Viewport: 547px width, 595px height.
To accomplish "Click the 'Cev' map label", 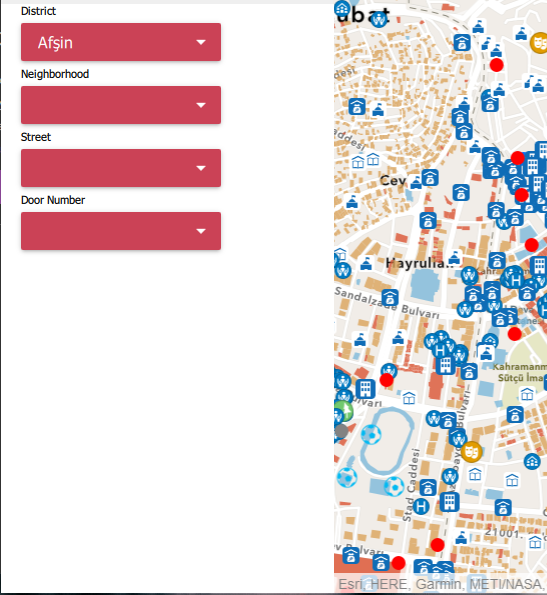I will point(393,181).
